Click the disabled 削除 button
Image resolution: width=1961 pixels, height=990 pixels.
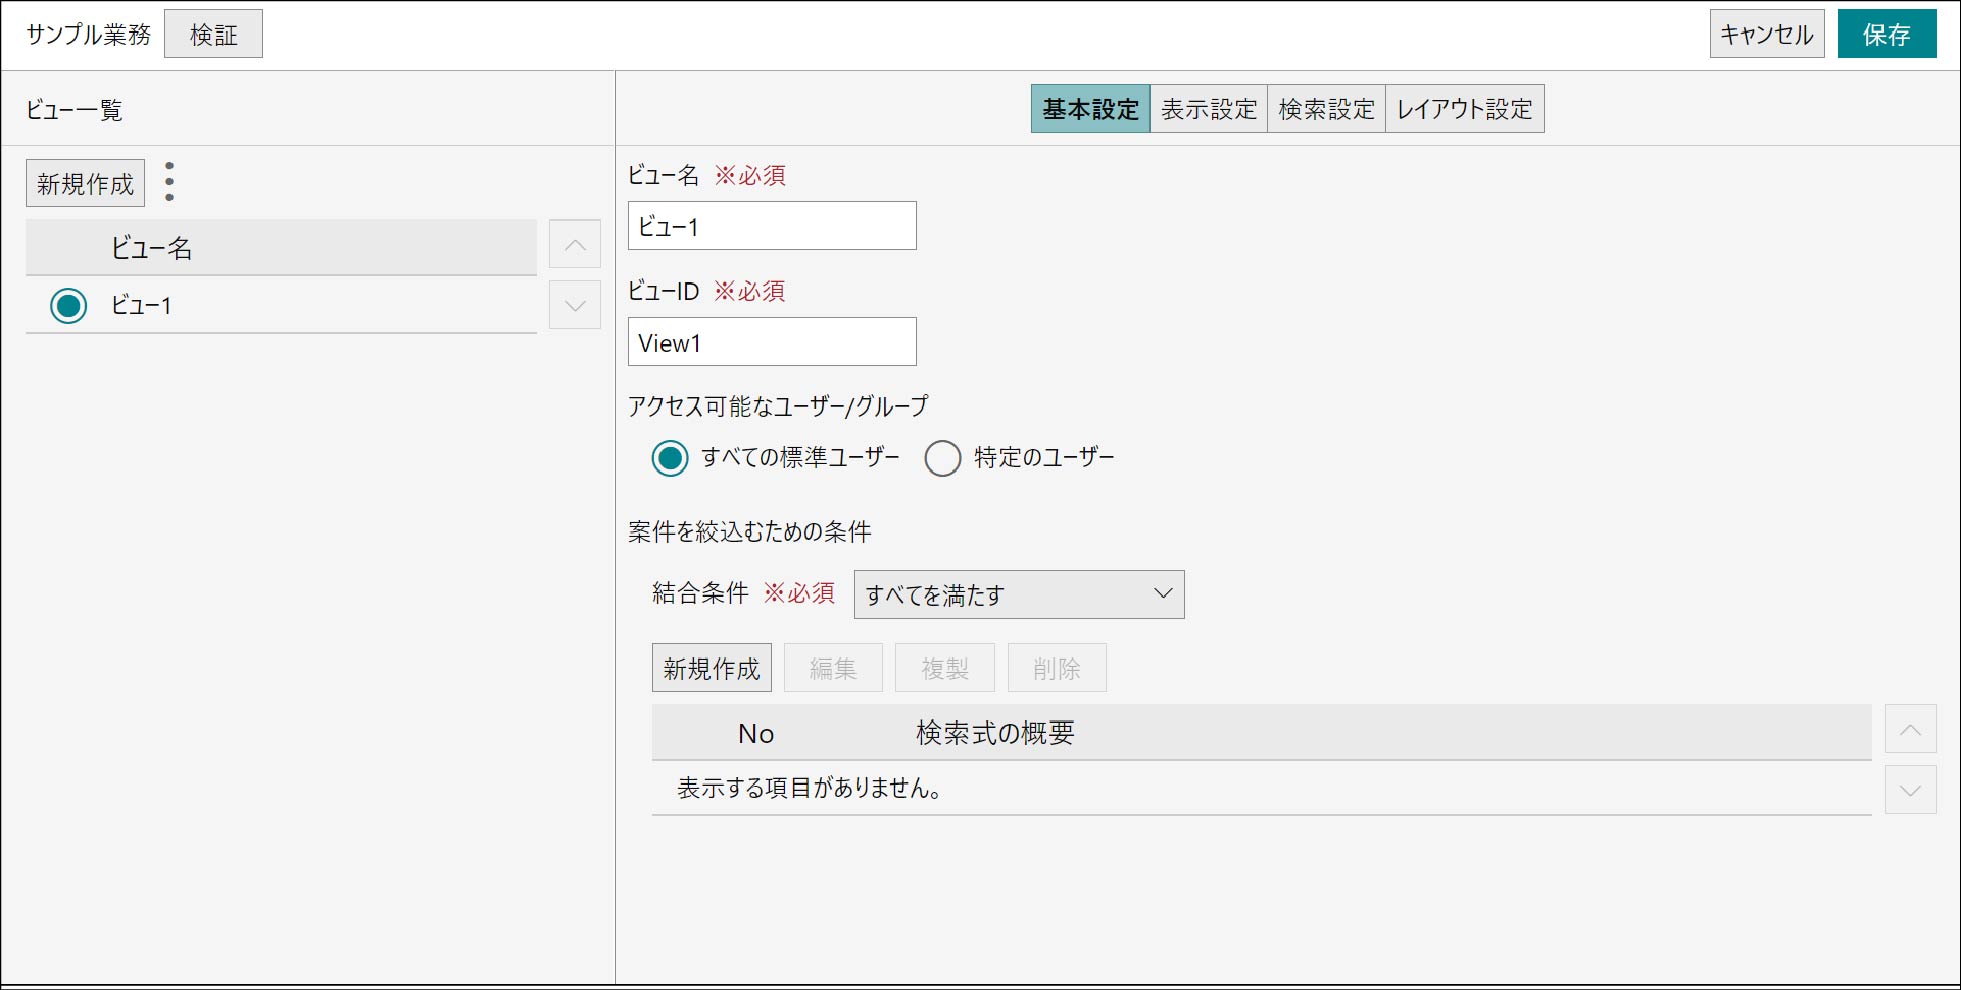pos(1057,668)
